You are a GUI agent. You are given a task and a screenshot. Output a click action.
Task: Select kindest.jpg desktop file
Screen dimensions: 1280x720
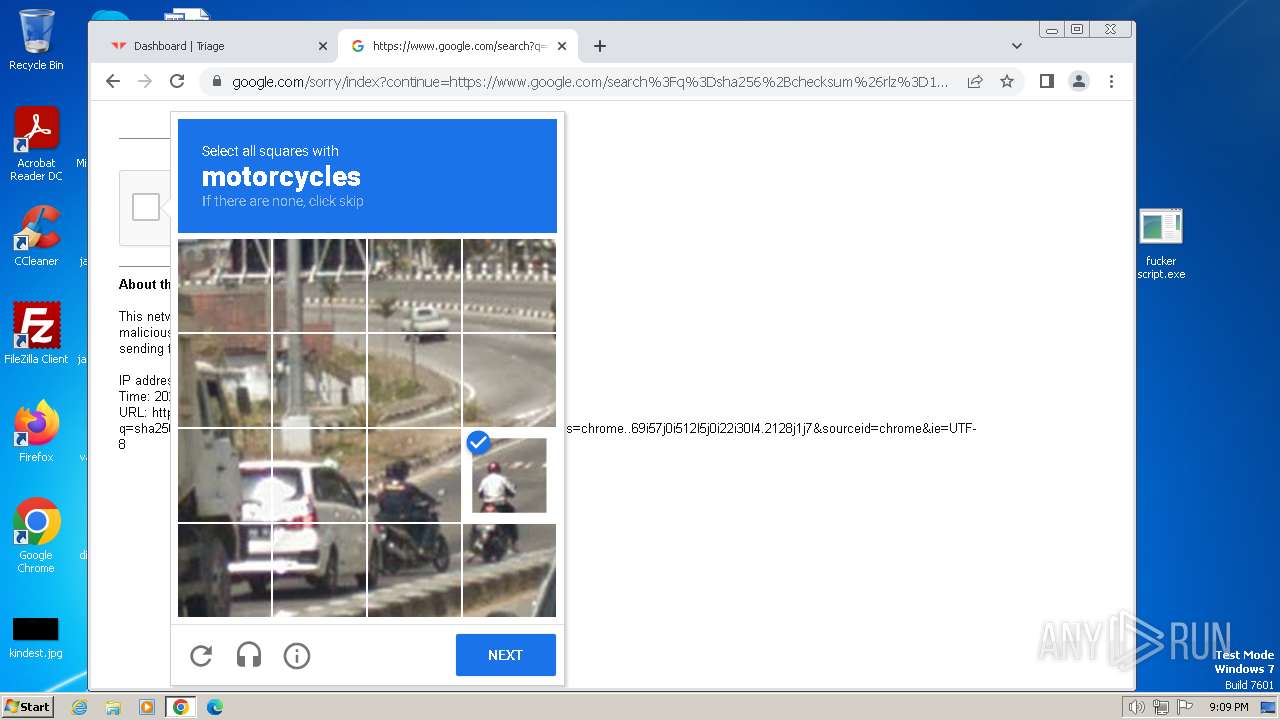tap(36, 639)
